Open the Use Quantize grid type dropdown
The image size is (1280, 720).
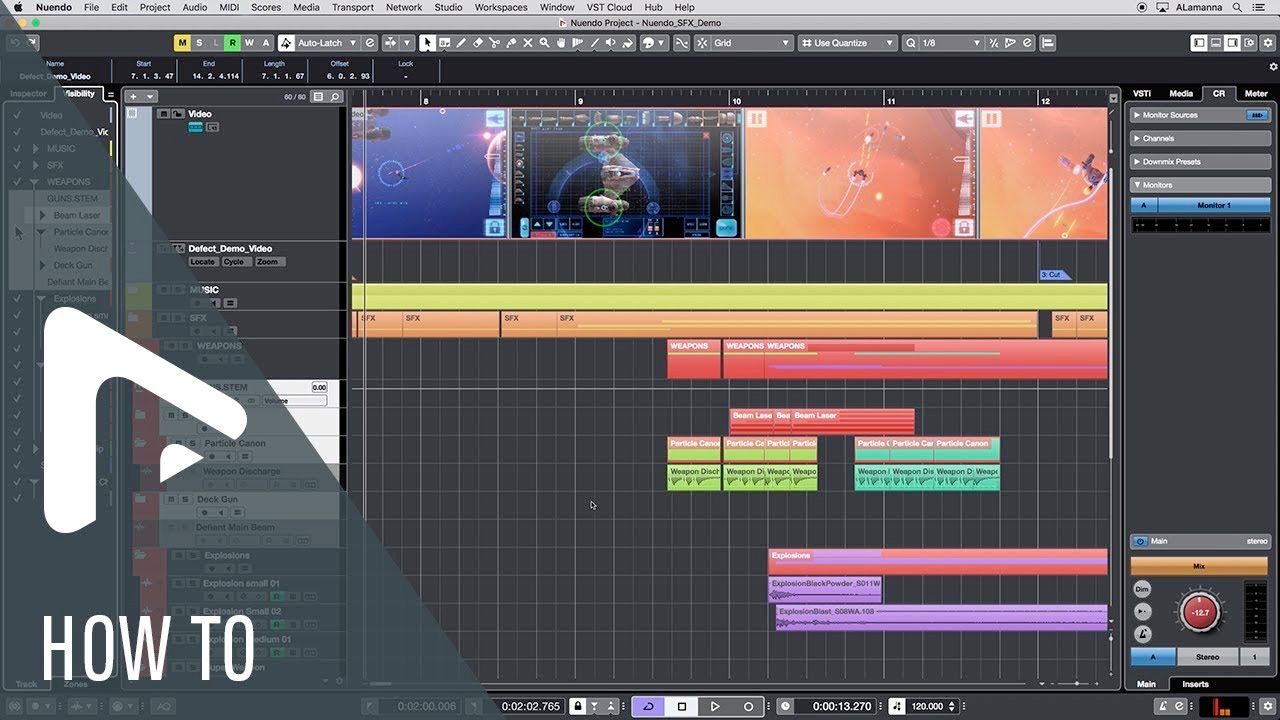coord(848,43)
